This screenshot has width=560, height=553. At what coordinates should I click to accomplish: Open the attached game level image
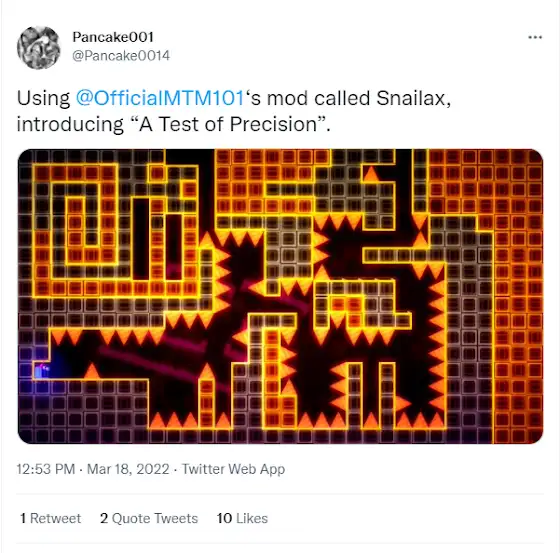(280, 296)
